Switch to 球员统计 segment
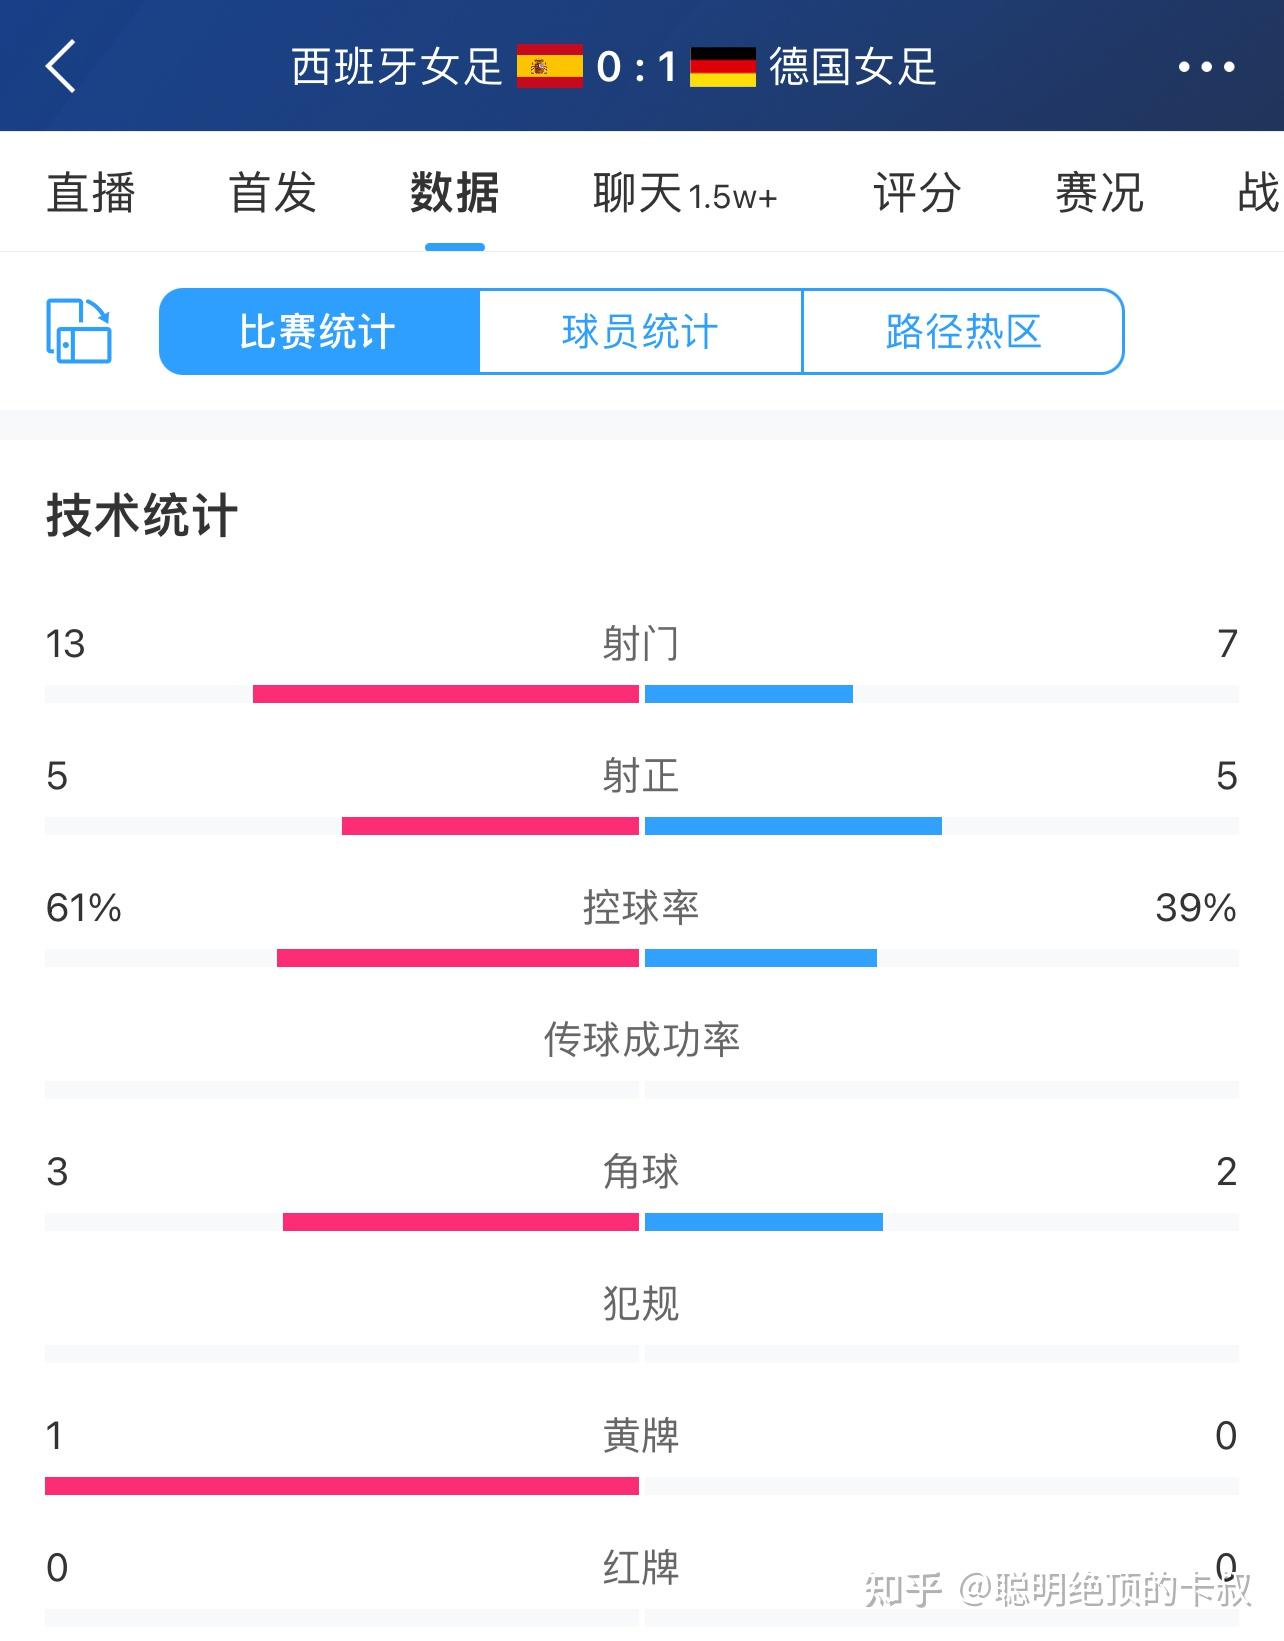1284x1641 pixels. point(641,332)
